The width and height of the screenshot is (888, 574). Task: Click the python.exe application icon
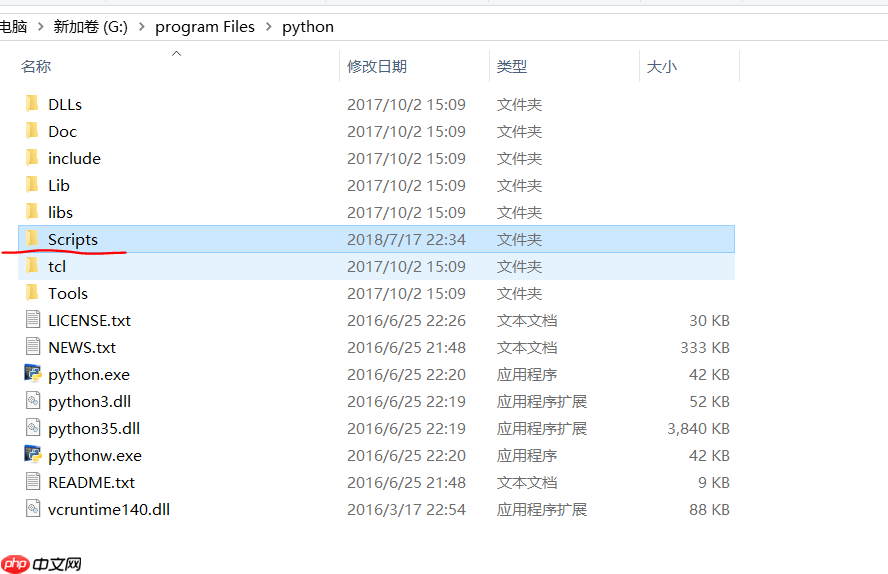[33, 374]
